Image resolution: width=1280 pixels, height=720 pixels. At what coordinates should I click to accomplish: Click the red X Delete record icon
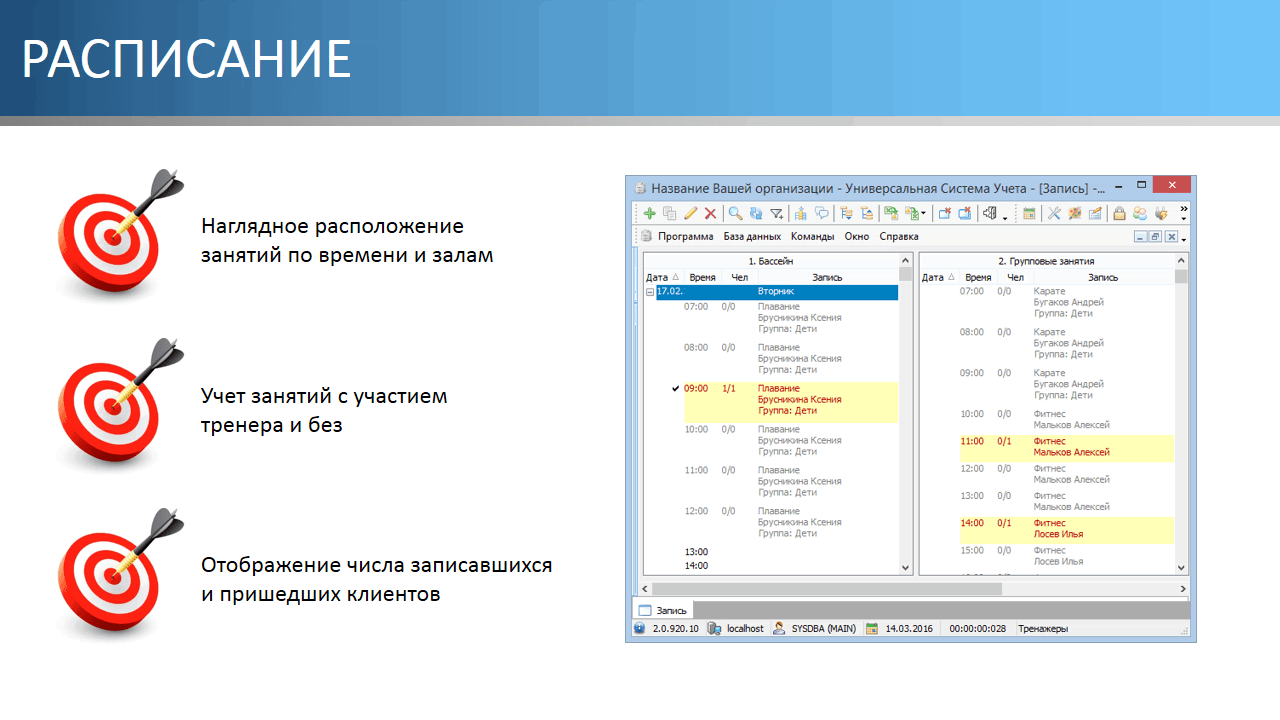(710, 213)
